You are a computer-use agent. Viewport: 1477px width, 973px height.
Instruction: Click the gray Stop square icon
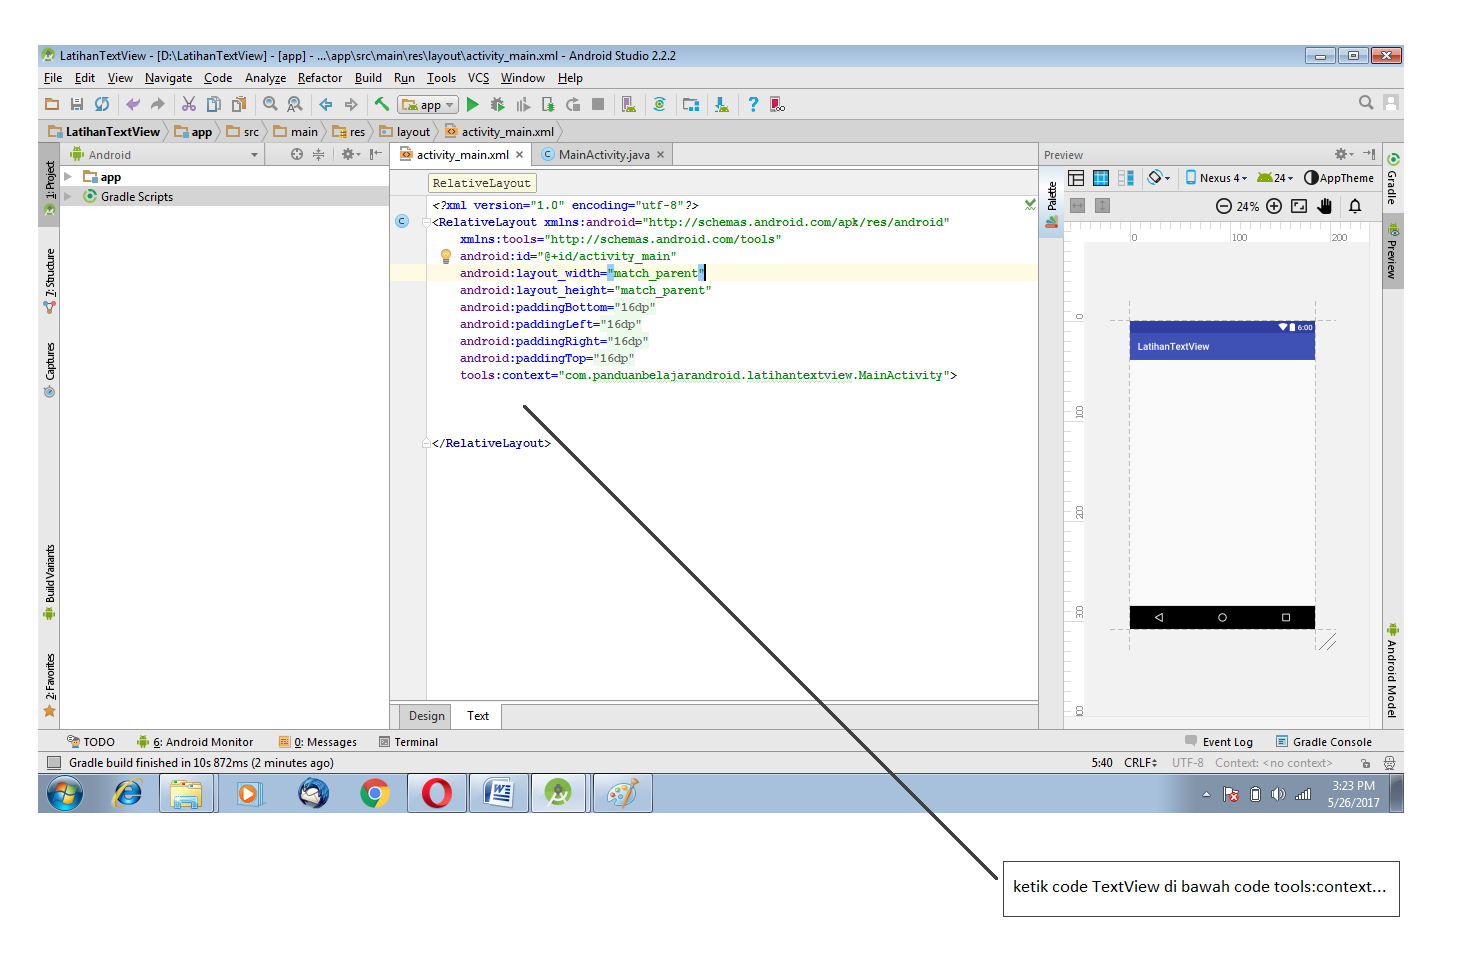[x=598, y=104]
